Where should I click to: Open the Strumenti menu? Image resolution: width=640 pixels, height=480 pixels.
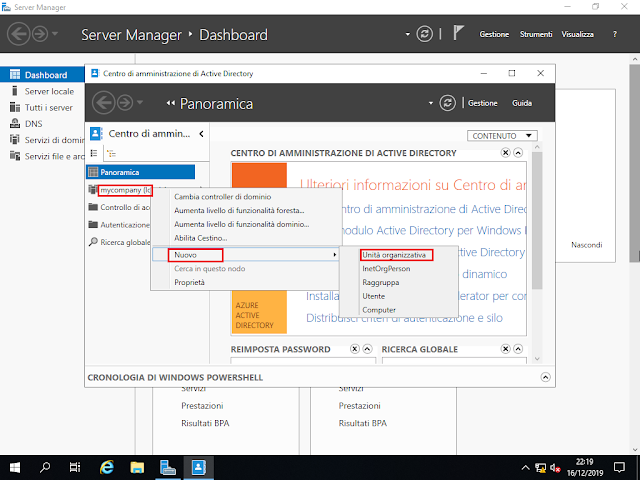coord(536,34)
